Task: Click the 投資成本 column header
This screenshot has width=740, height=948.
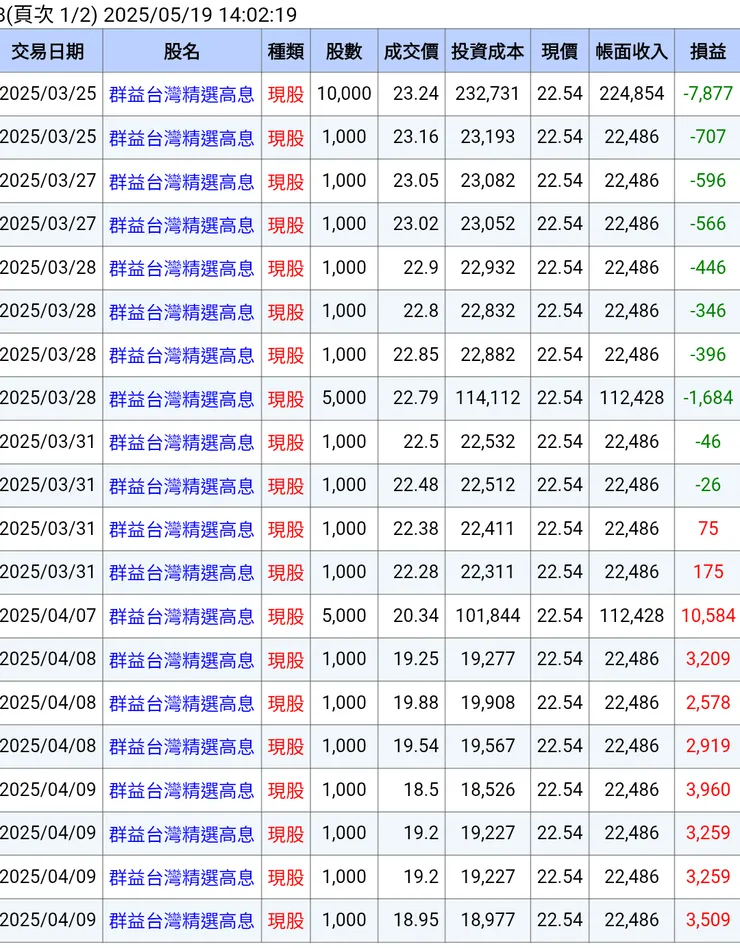Action: (487, 51)
